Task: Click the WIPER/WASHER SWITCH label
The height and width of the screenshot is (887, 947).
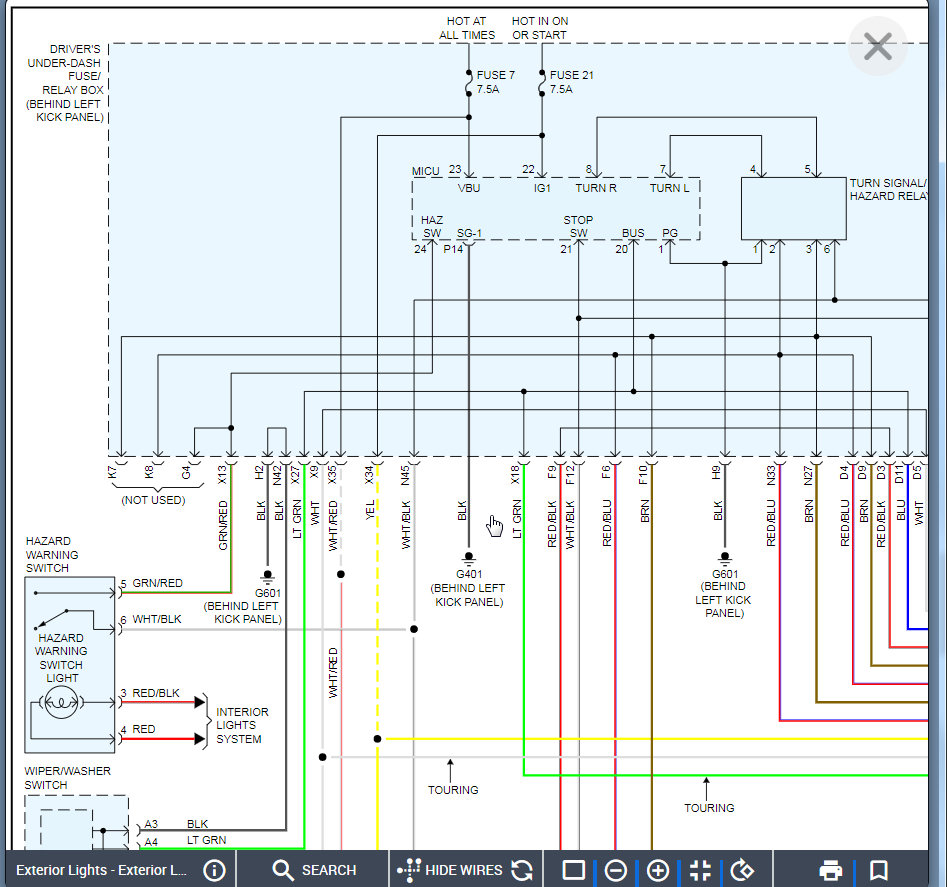Action: 68,778
